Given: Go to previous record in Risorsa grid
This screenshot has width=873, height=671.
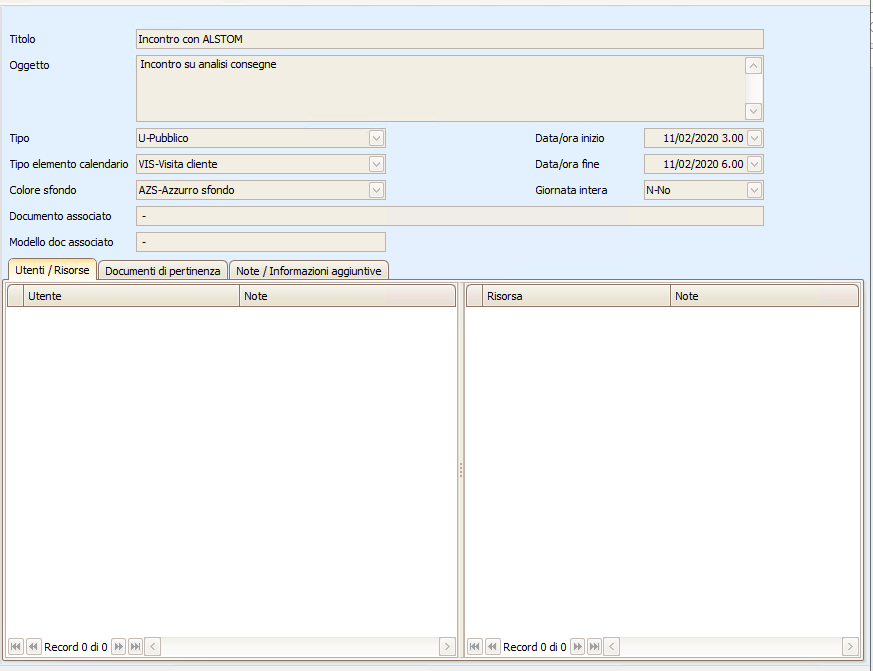Looking at the screenshot, I should (492, 647).
